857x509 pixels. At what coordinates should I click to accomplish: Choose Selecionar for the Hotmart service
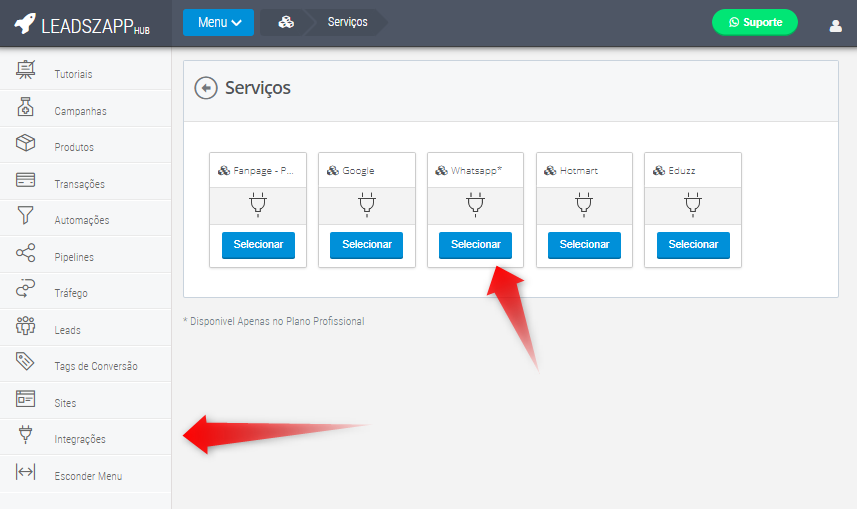pos(584,244)
